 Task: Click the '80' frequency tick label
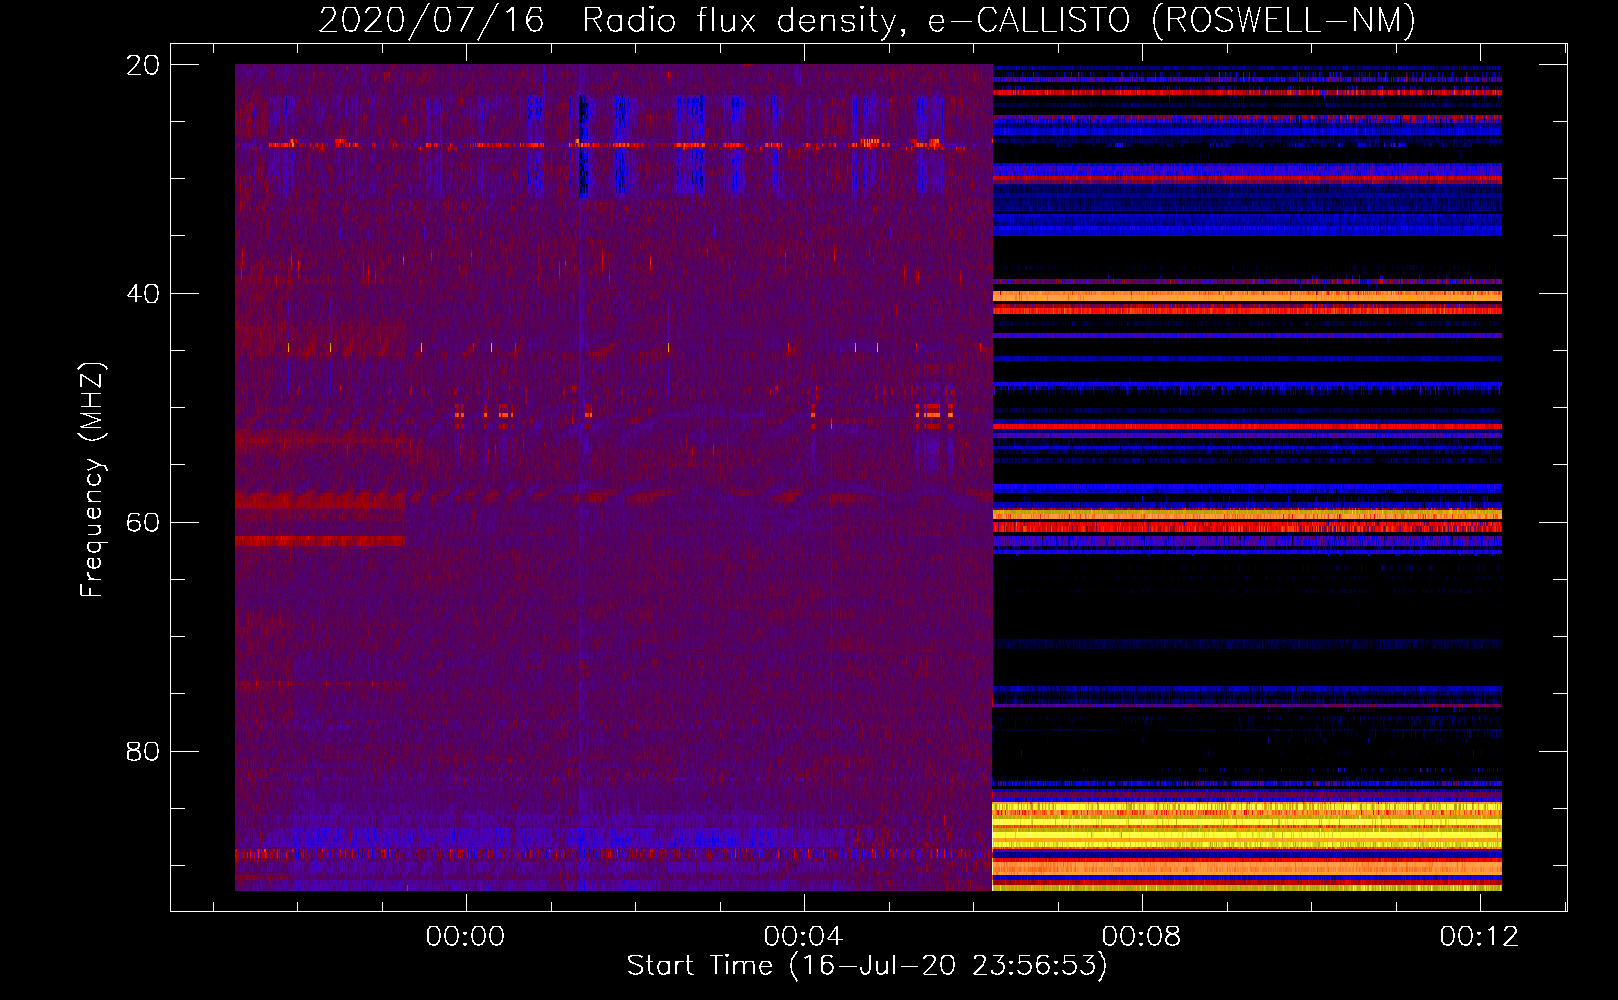click(x=142, y=752)
